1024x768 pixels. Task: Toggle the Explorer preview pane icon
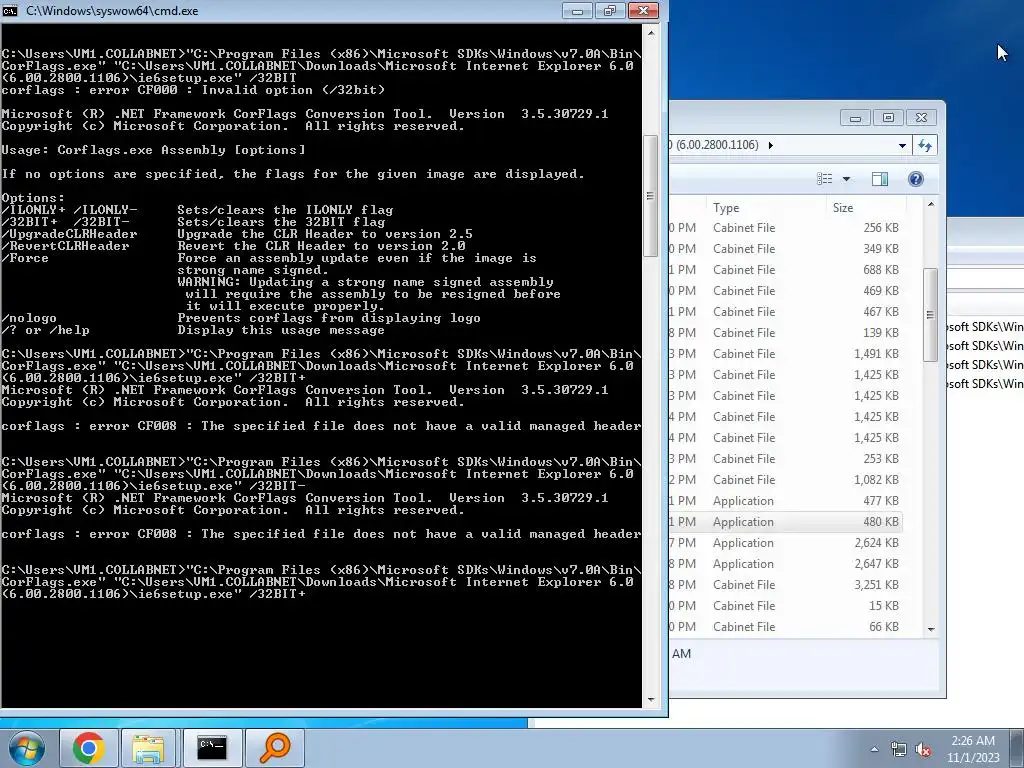880,179
